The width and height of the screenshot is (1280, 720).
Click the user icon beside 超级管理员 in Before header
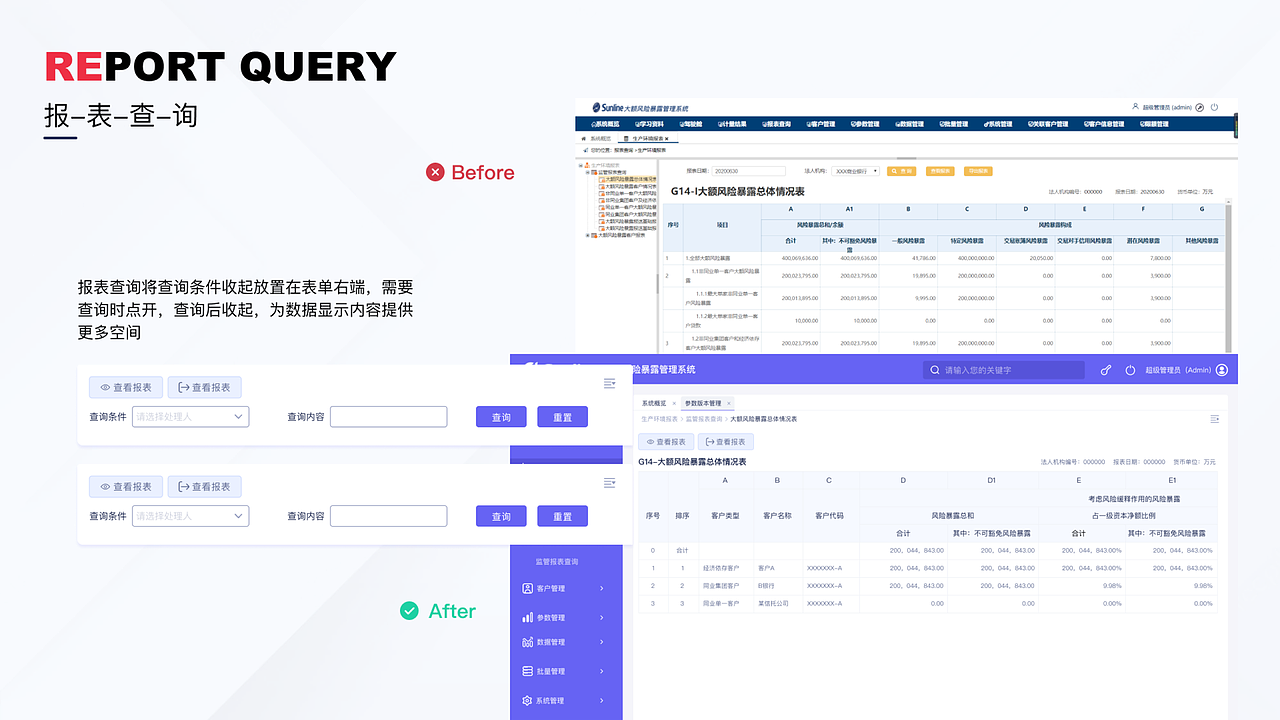pos(1136,106)
